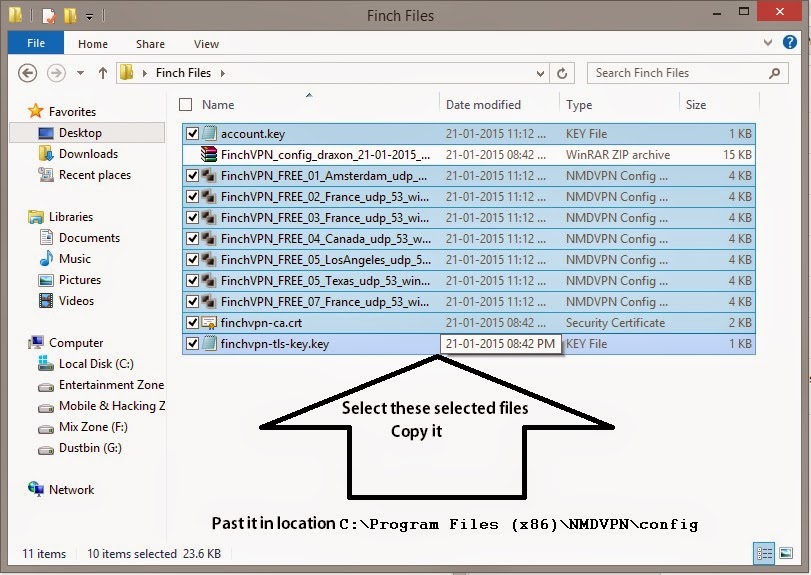
Task: Open the Share ribbon tab
Action: click(x=150, y=44)
